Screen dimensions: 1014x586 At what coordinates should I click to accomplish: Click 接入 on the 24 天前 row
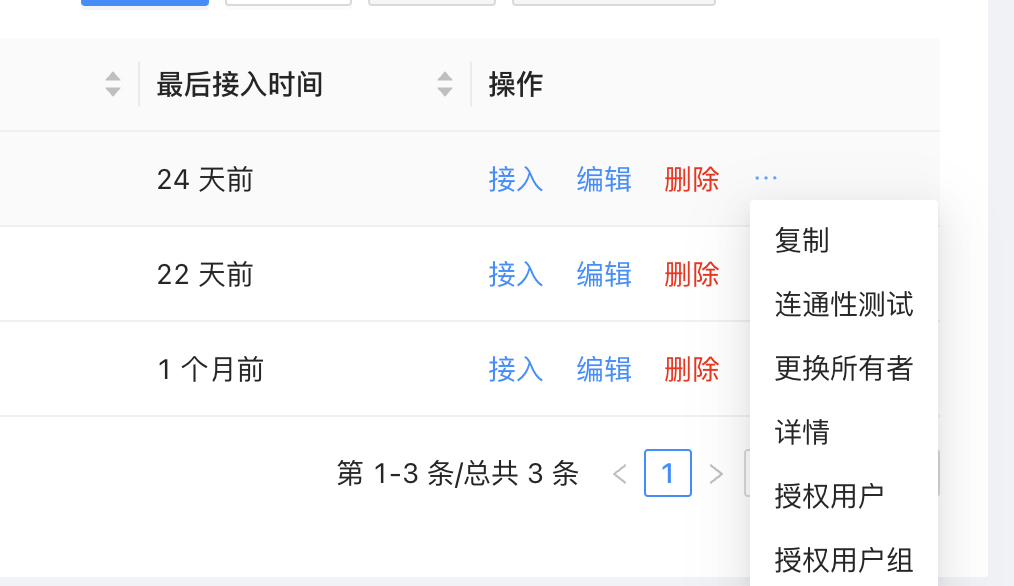pyautogui.click(x=516, y=179)
